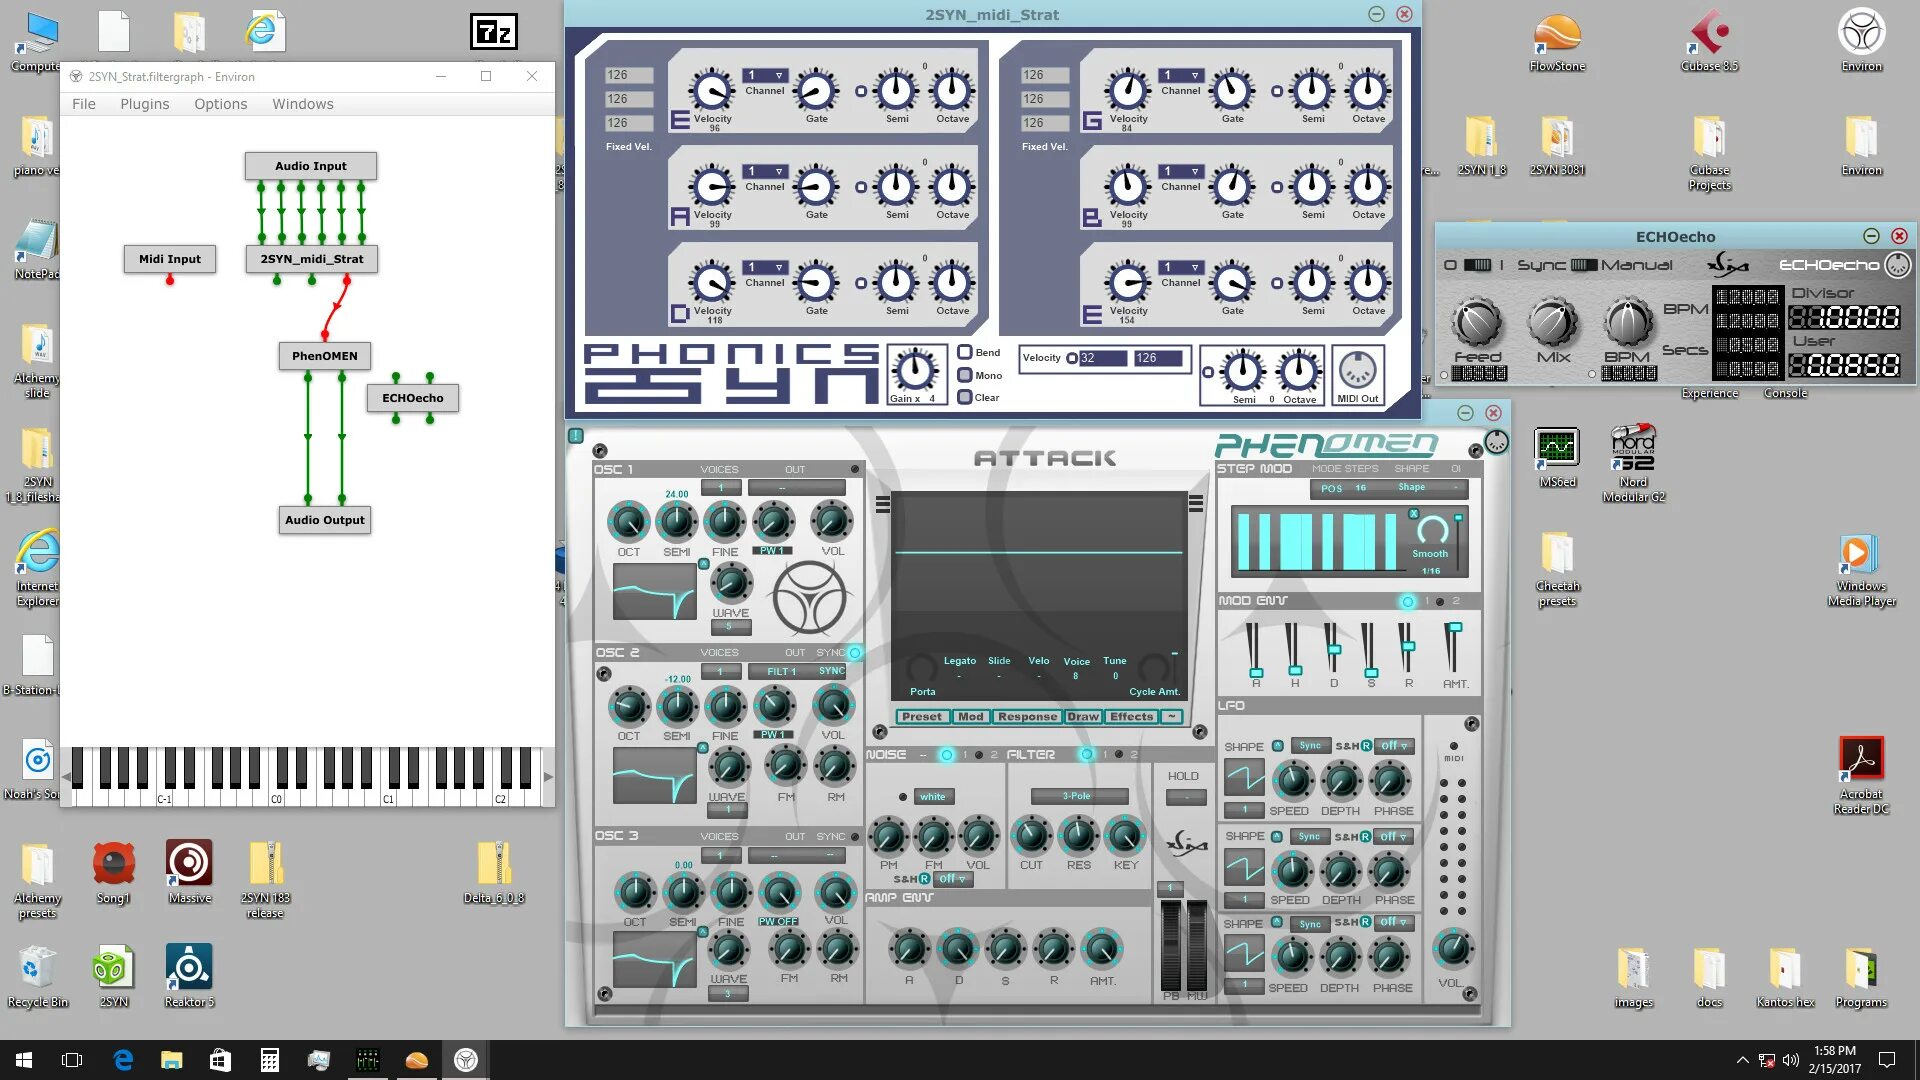Click the first Fixed Vel. 126 field for E

point(629,75)
